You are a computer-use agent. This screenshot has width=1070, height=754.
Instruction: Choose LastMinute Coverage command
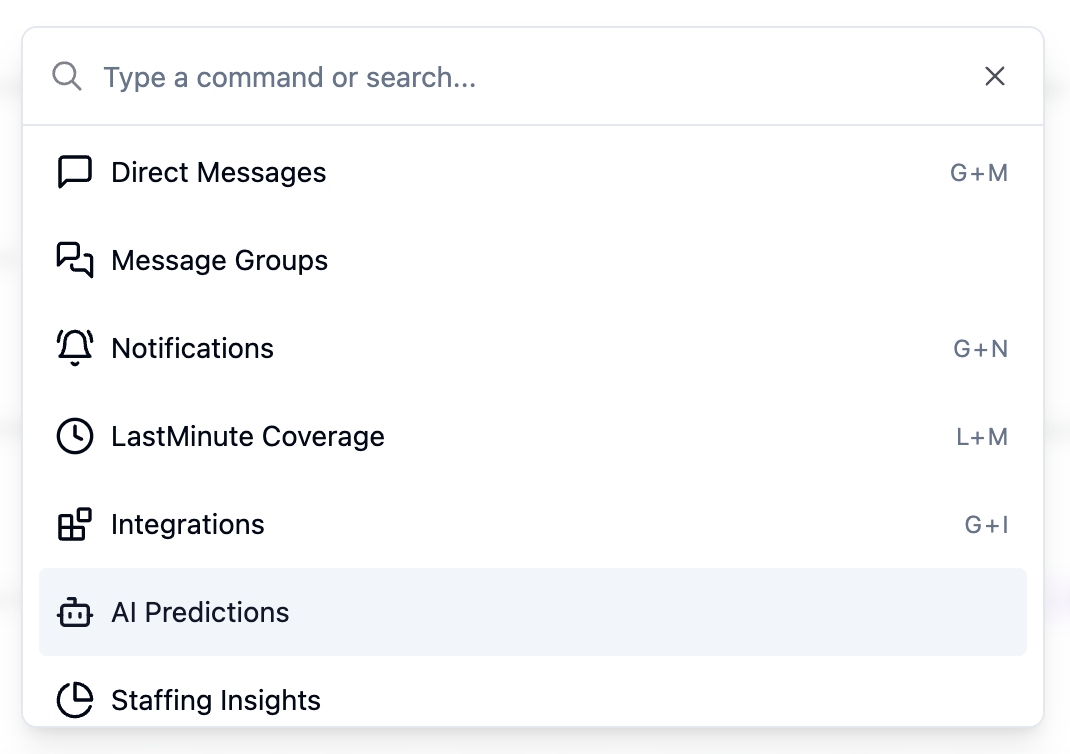coord(533,436)
